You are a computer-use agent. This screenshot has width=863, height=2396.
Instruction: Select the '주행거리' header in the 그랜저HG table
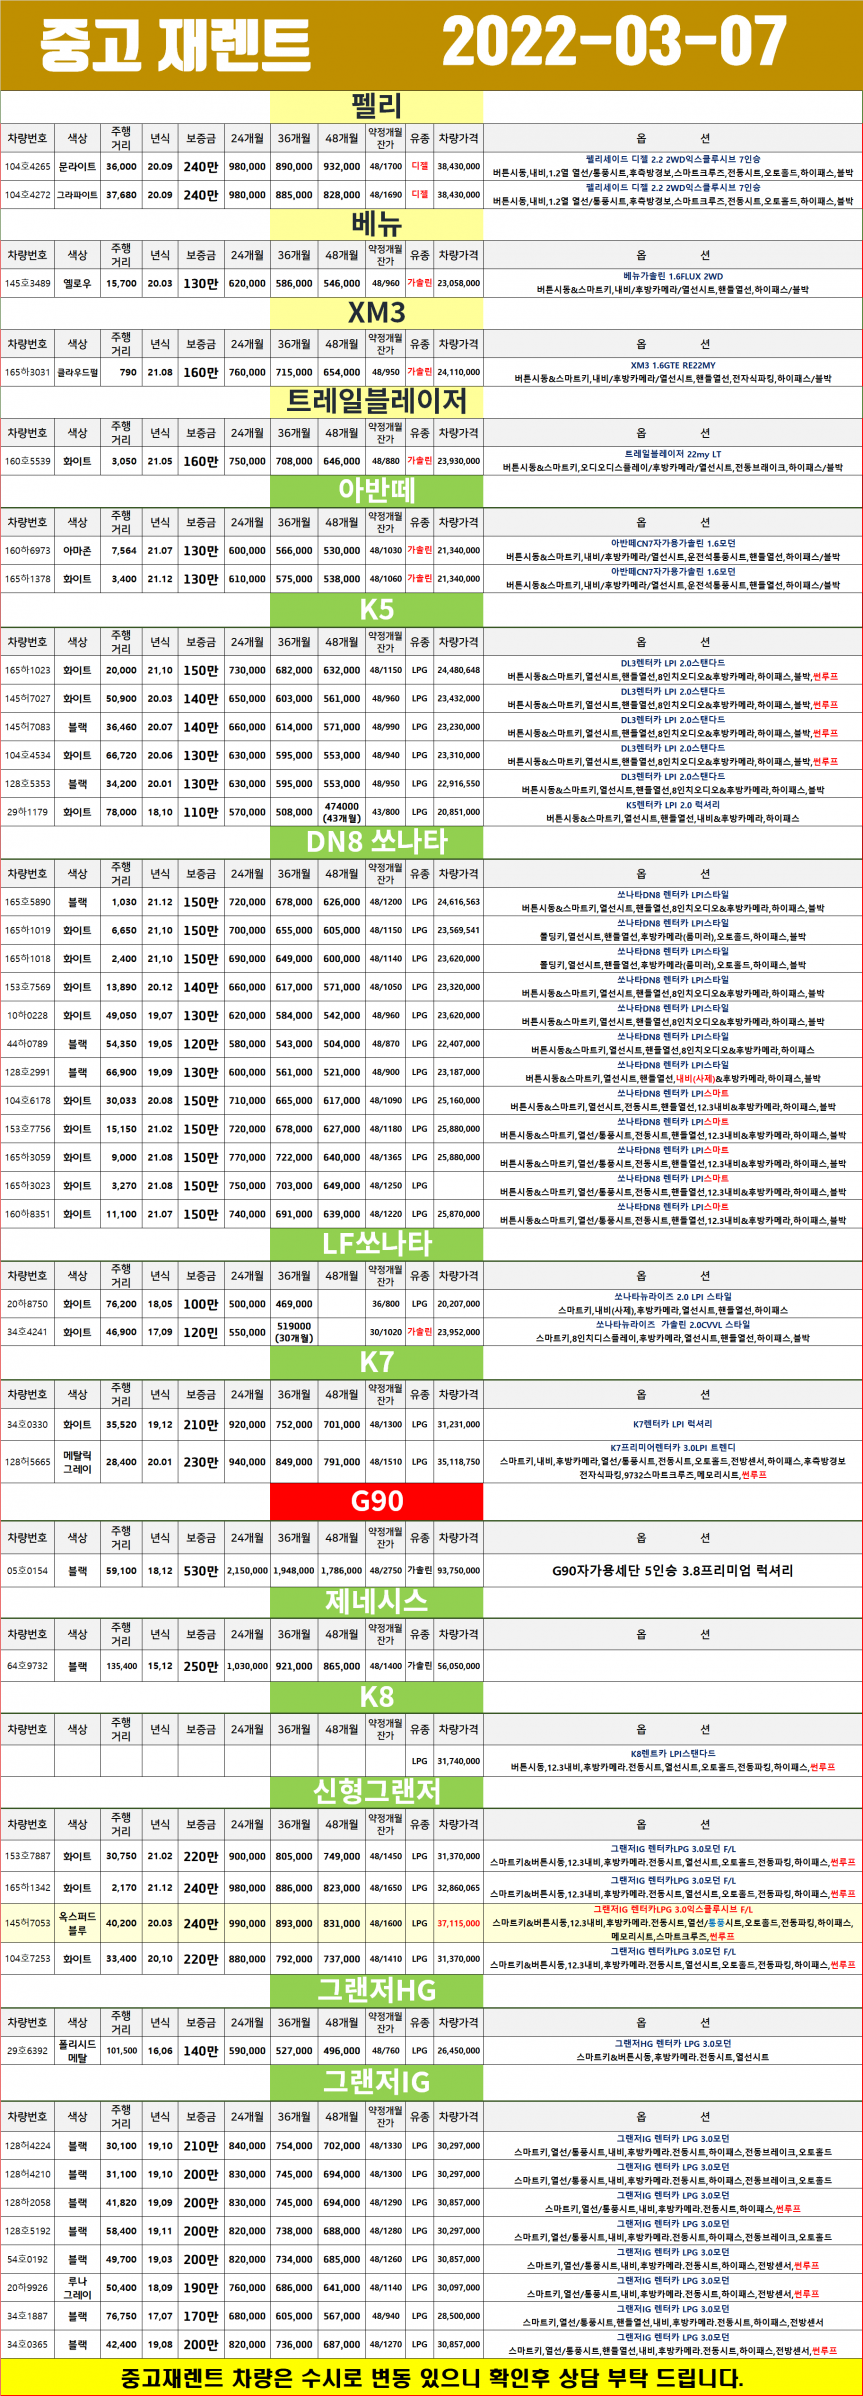[121, 2022]
